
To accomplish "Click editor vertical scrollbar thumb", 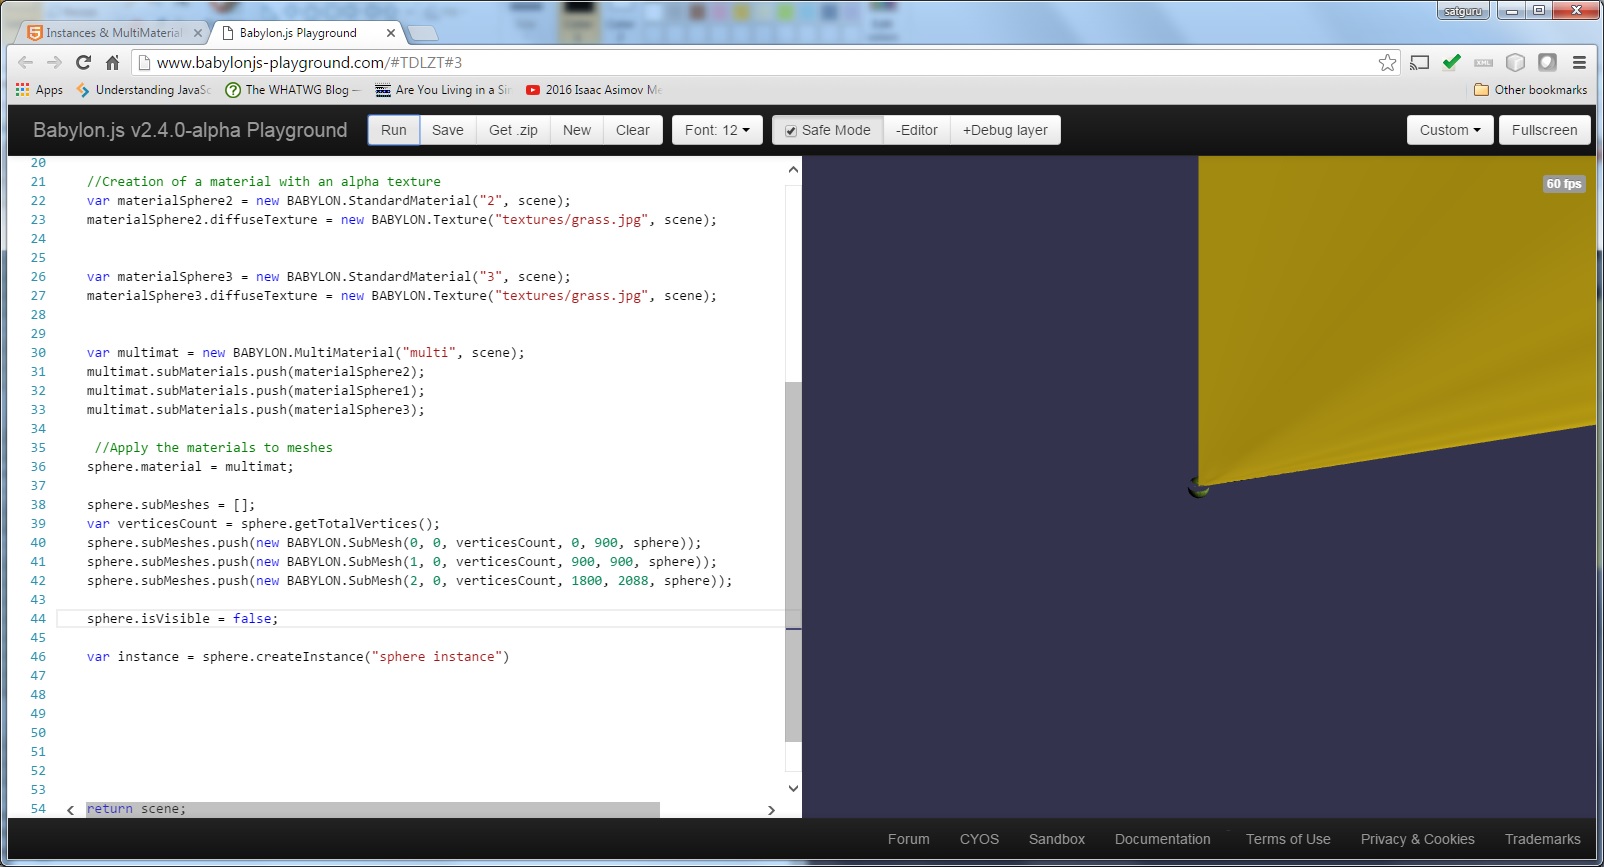I will pyautogui.click(x=793, y=561).
